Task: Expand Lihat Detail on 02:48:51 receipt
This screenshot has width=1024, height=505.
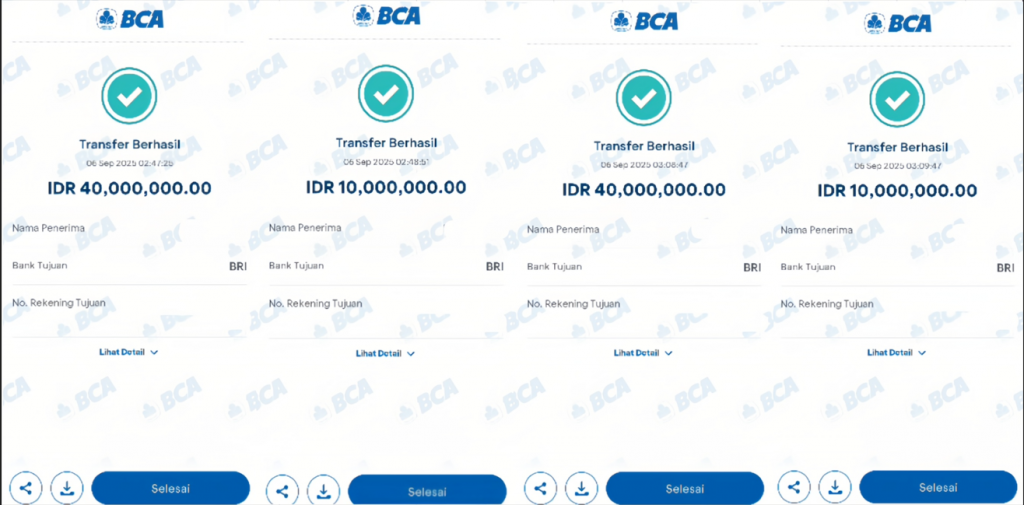Action: point(385,353)
